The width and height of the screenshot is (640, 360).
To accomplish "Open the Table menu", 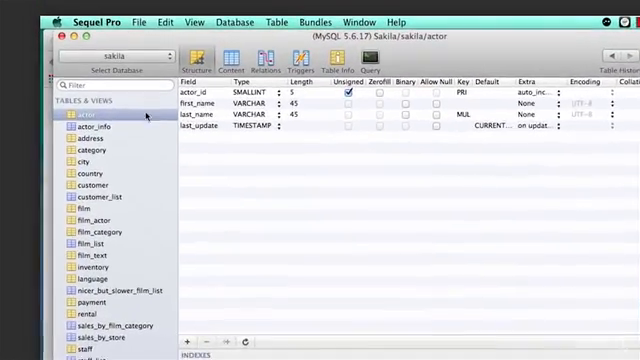I will 277,22.
